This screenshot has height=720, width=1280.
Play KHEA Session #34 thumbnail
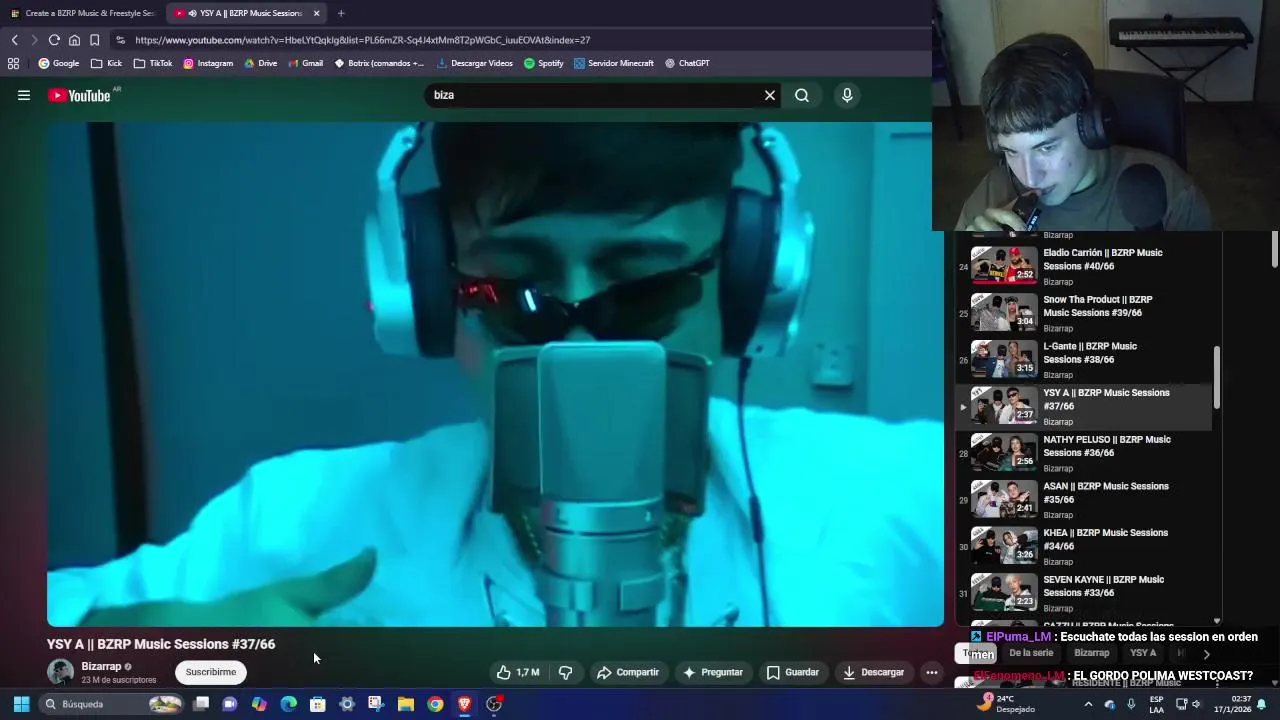point(1004,545)
